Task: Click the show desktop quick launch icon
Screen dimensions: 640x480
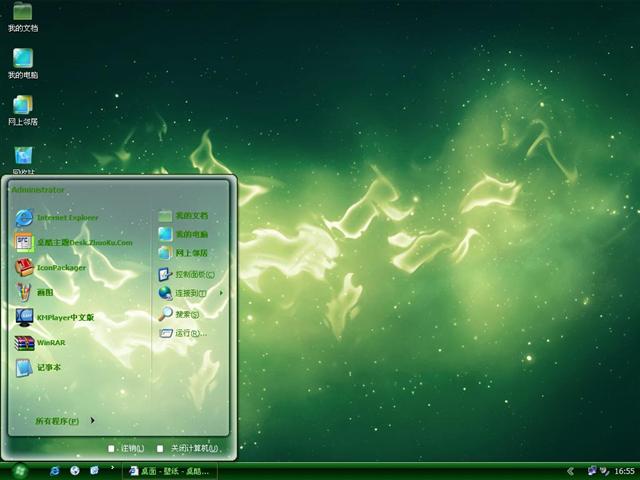Action: click(x=95, y=471)
